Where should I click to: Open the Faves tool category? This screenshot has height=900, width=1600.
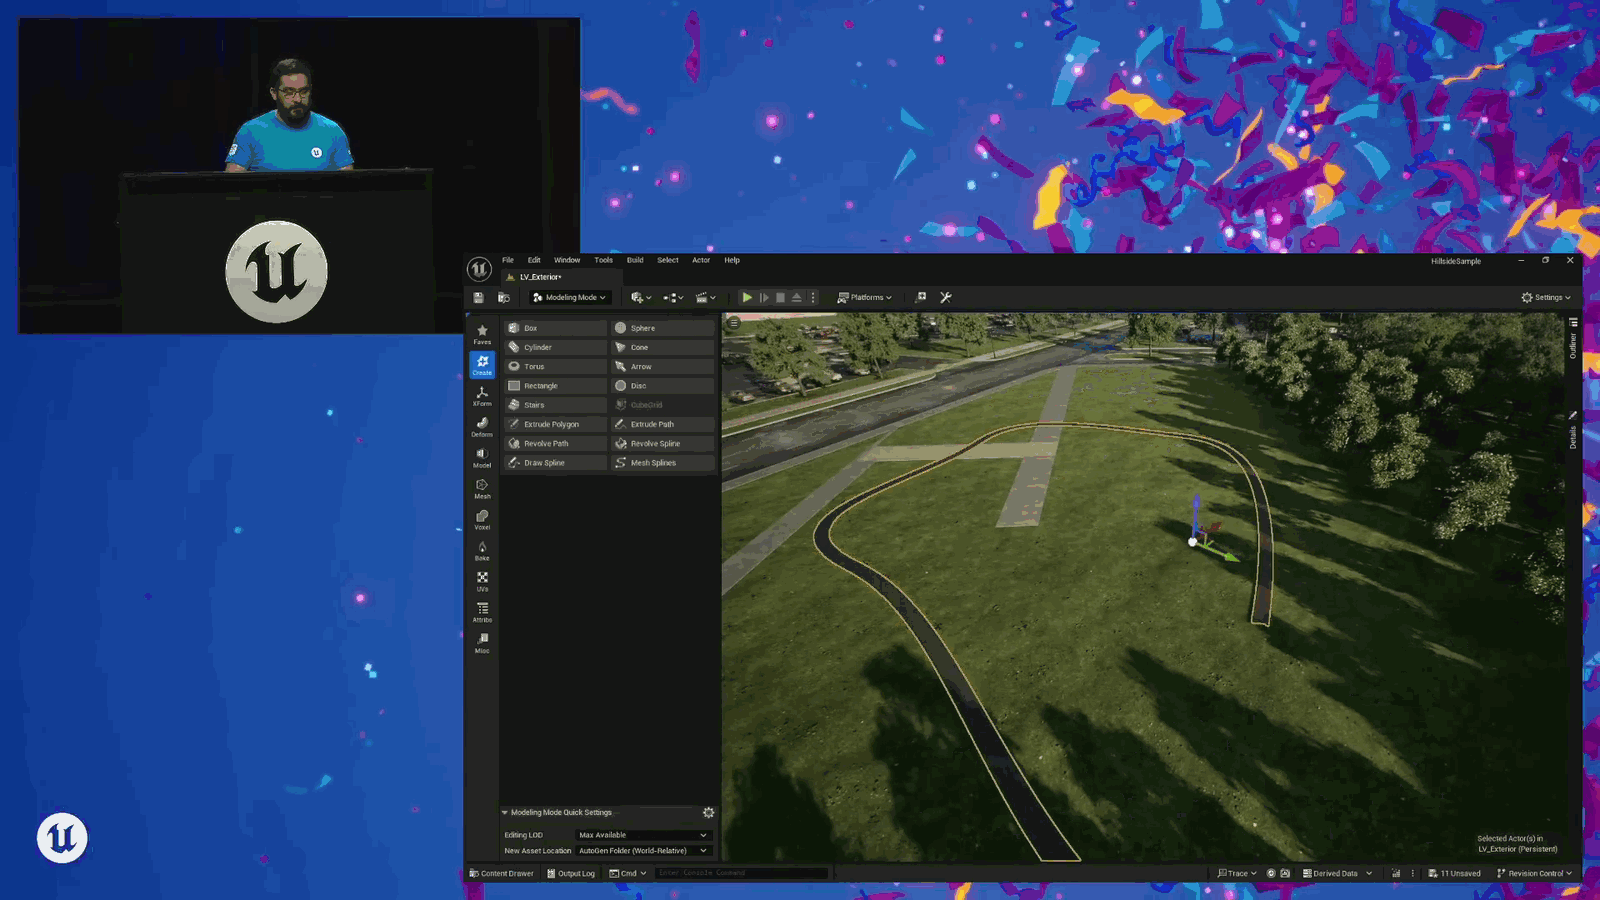tap(482, 334)
